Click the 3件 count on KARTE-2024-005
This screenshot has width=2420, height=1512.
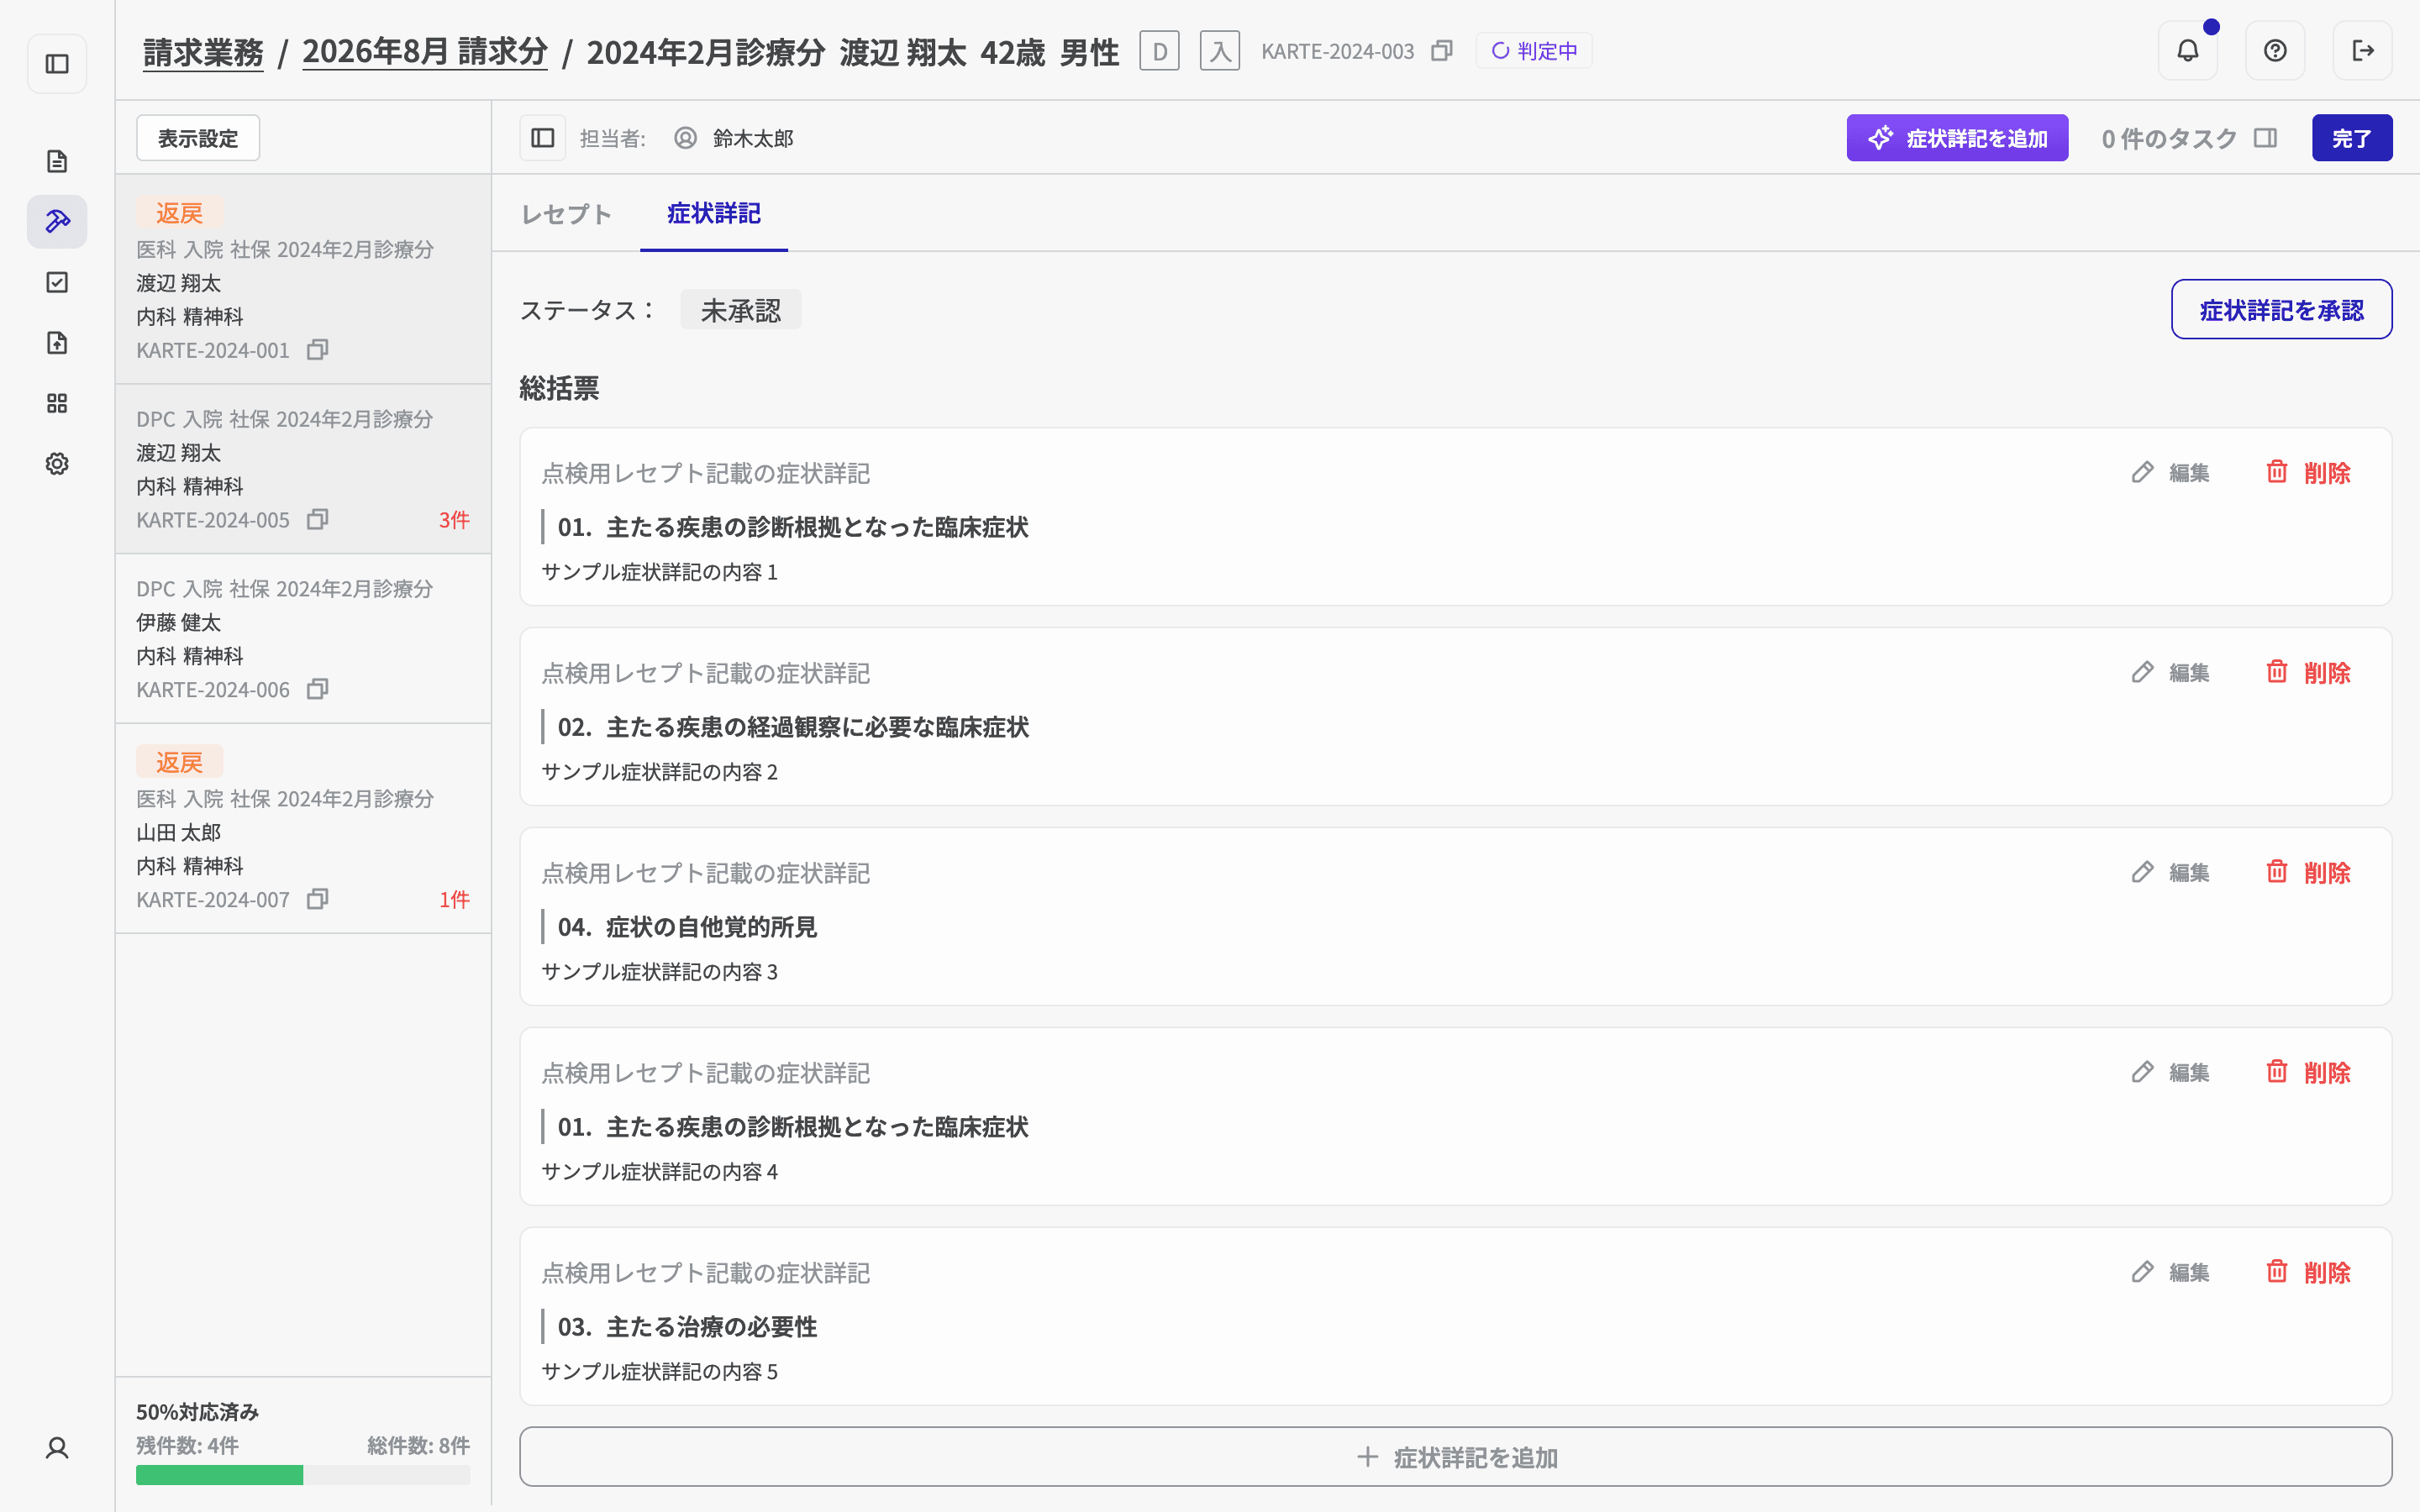click(x=454, y=520)
